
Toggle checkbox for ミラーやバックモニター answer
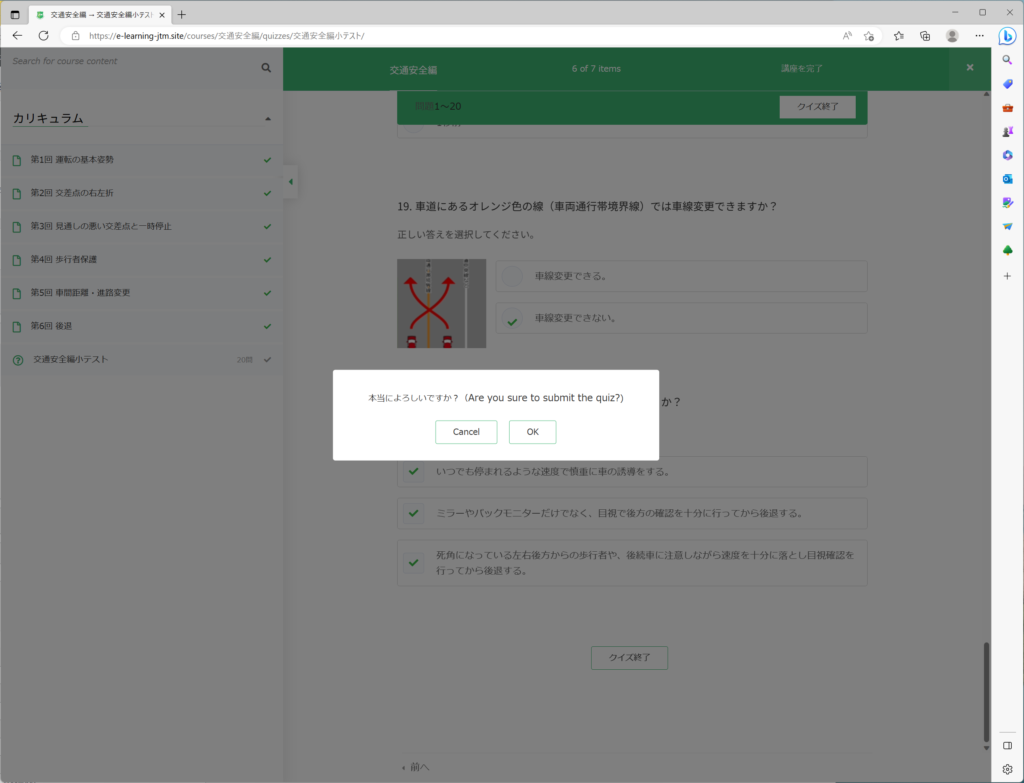tap(413, 513)
